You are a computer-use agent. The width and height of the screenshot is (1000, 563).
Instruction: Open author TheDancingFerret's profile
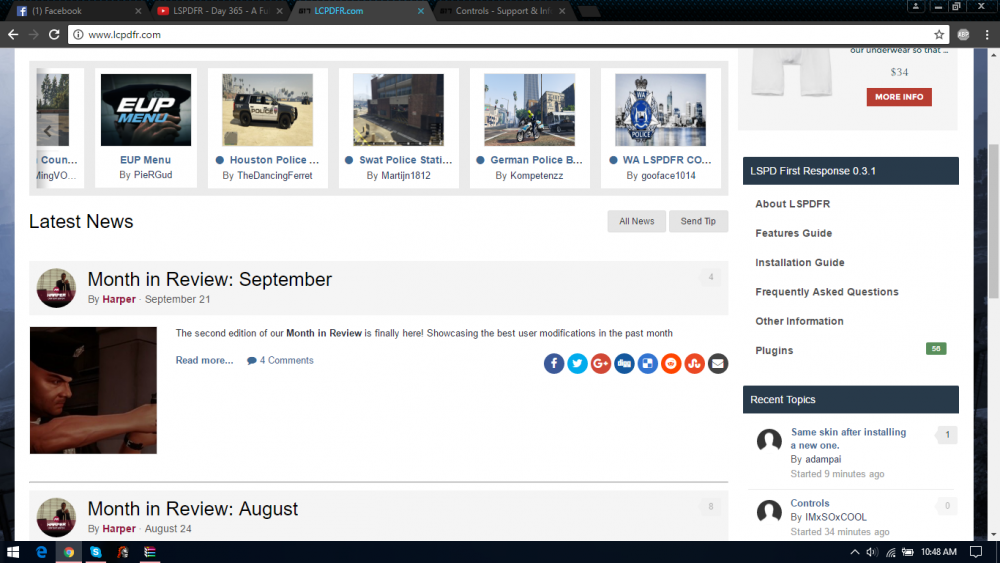275,175
